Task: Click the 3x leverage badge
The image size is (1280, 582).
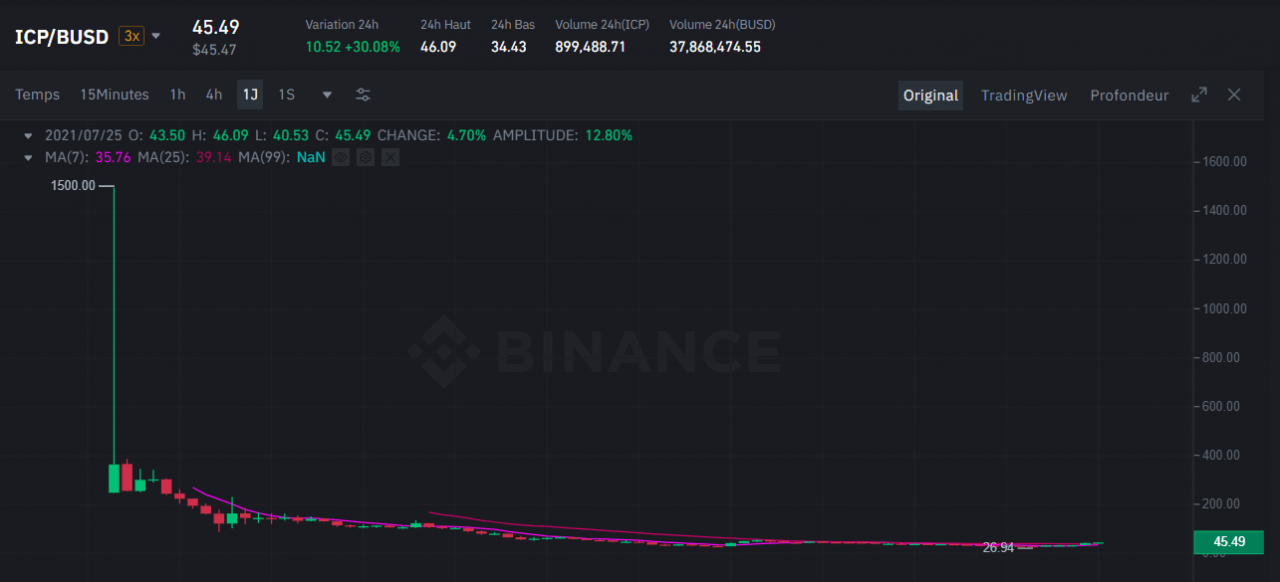Action: (131, 36)
